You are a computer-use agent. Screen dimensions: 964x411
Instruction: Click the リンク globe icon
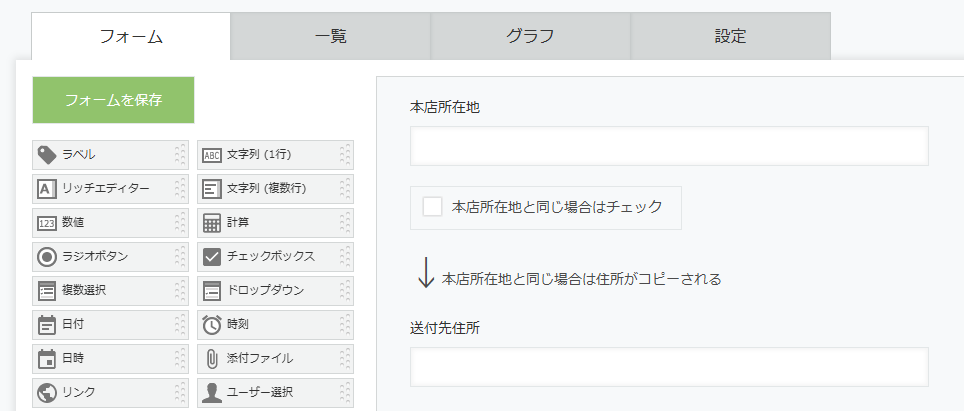pos(47,393)
